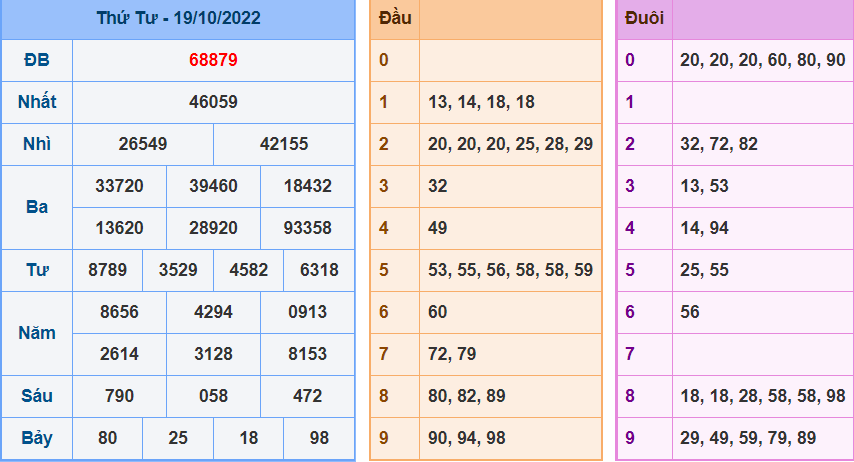Click Đầu row 2 values 20, 20, 20, 25, 28, 29
Viewport: 854px width, 462px height.
point(510,144)
